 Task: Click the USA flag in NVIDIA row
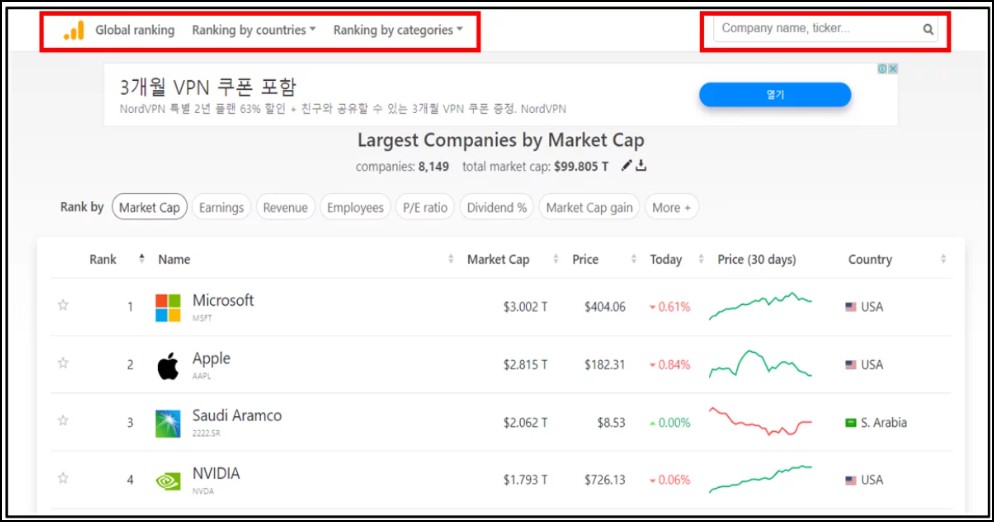click(851, 480)
